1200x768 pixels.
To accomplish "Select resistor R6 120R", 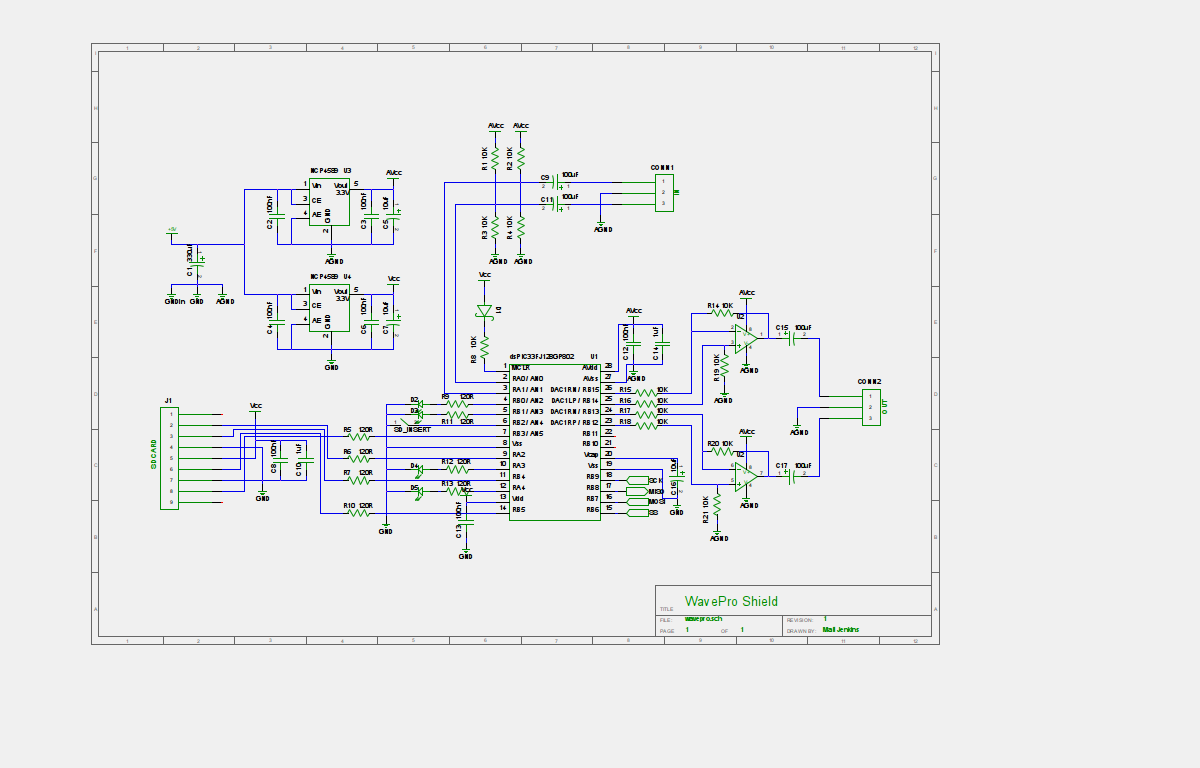I will (x=358, y=458).
